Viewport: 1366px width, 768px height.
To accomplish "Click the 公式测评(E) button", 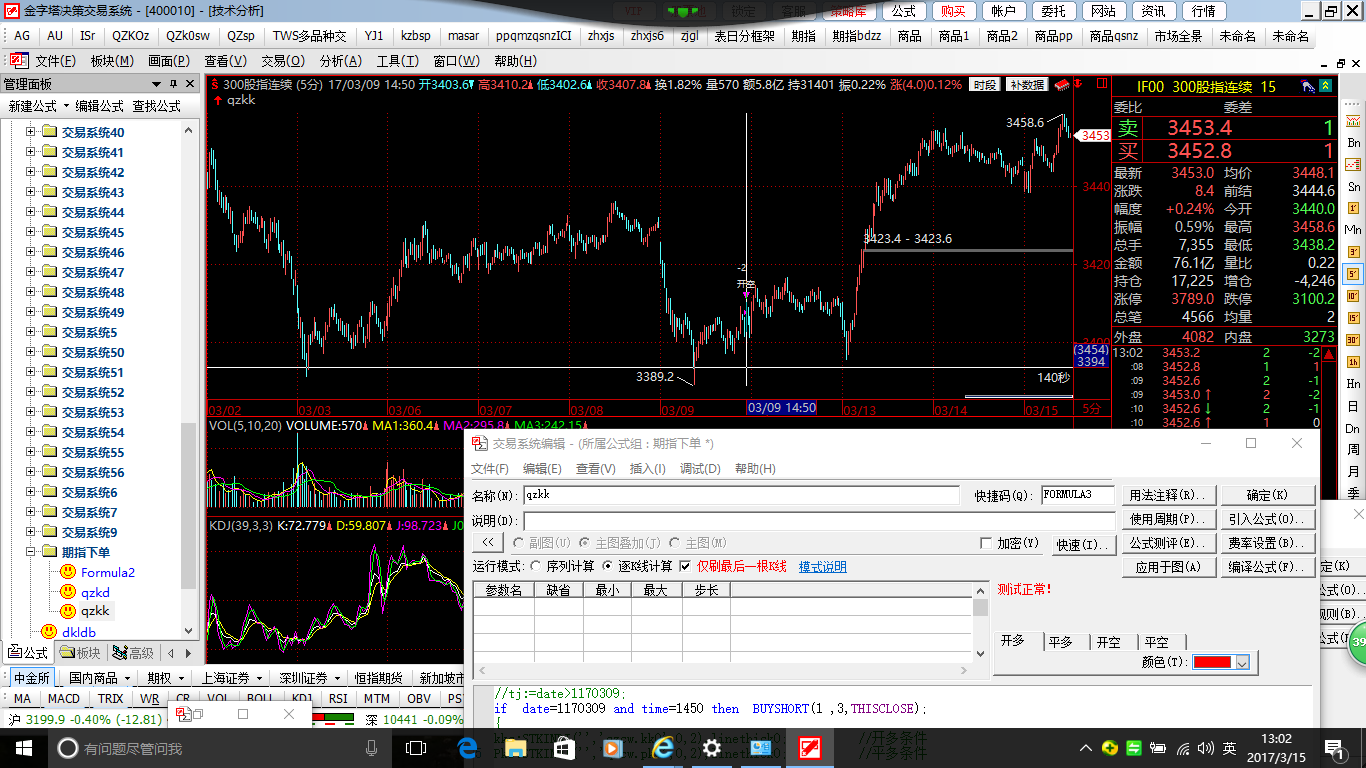I will 1168,543.
